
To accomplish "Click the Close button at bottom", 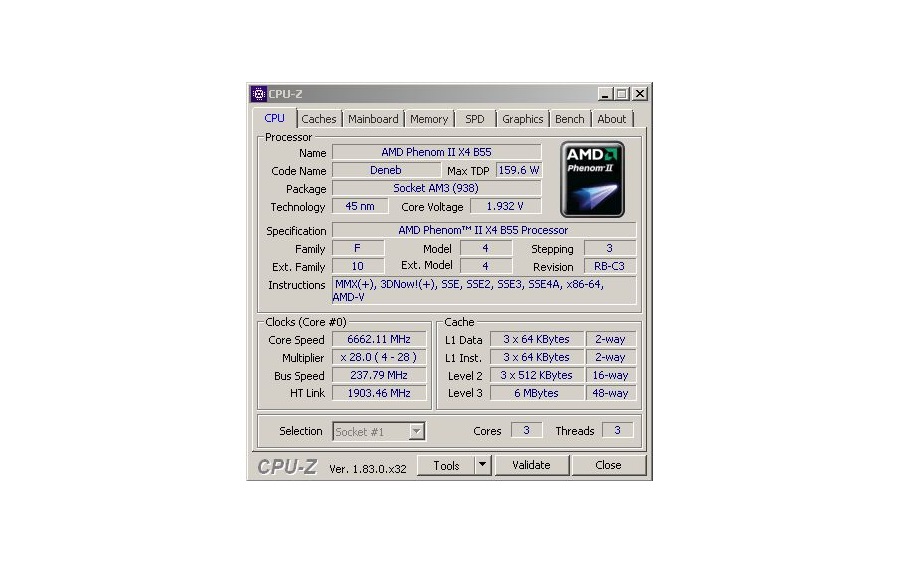I will [608, 465].
